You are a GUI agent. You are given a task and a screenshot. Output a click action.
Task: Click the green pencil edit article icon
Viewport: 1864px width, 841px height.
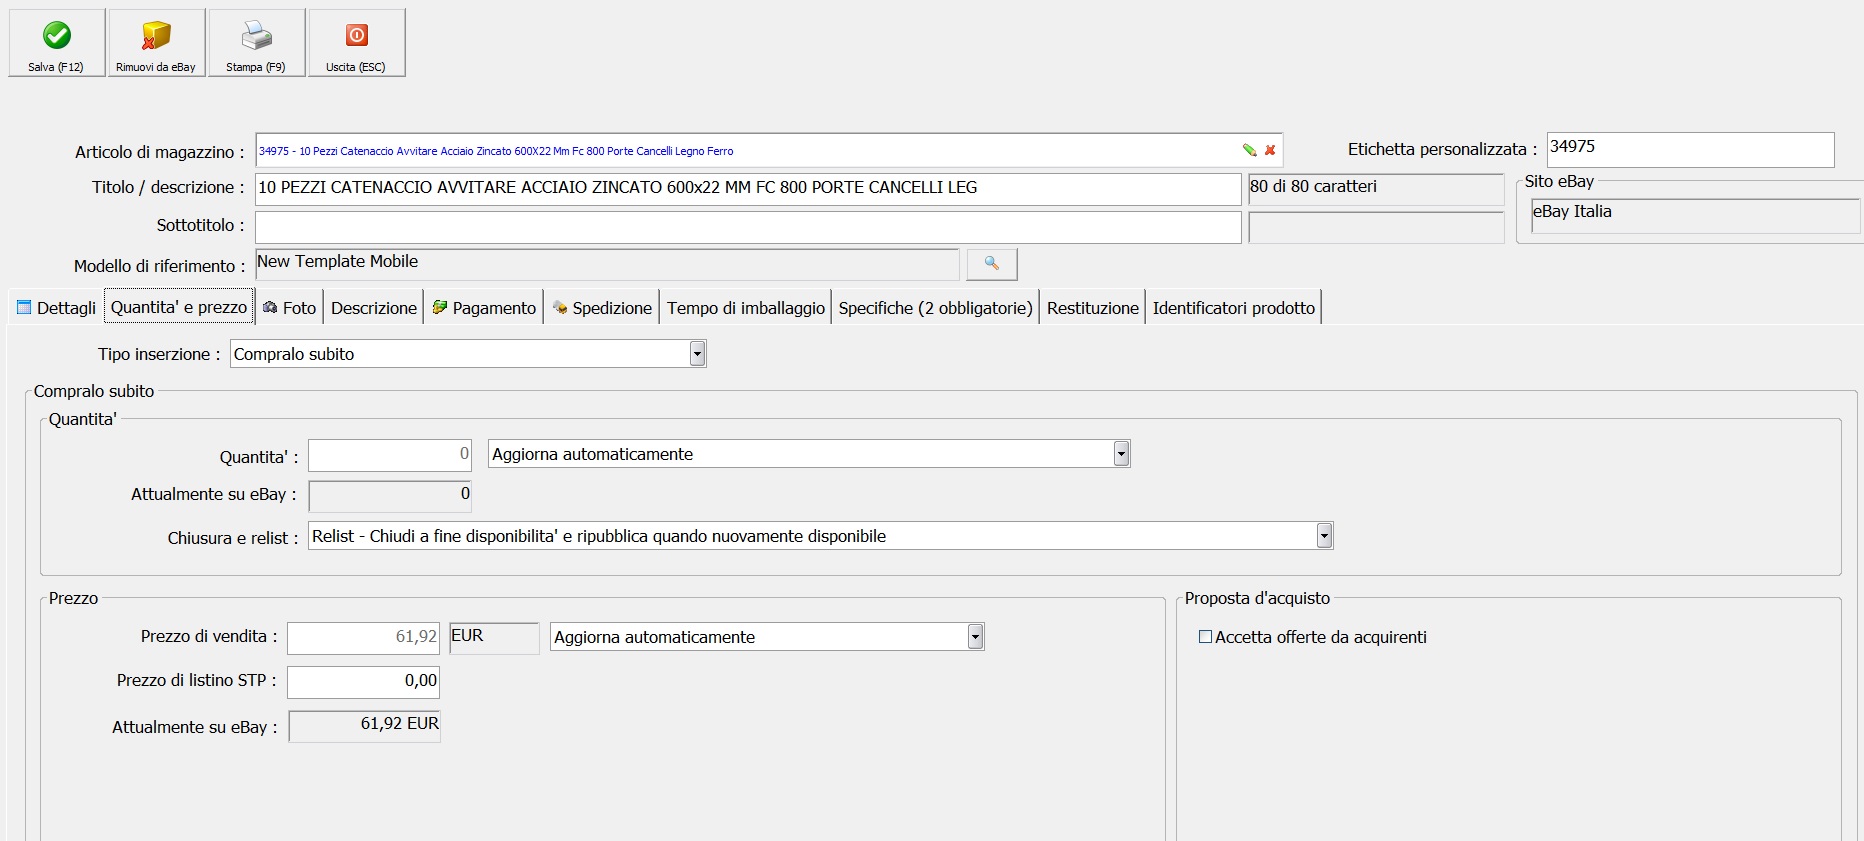tap(1249, 150)
